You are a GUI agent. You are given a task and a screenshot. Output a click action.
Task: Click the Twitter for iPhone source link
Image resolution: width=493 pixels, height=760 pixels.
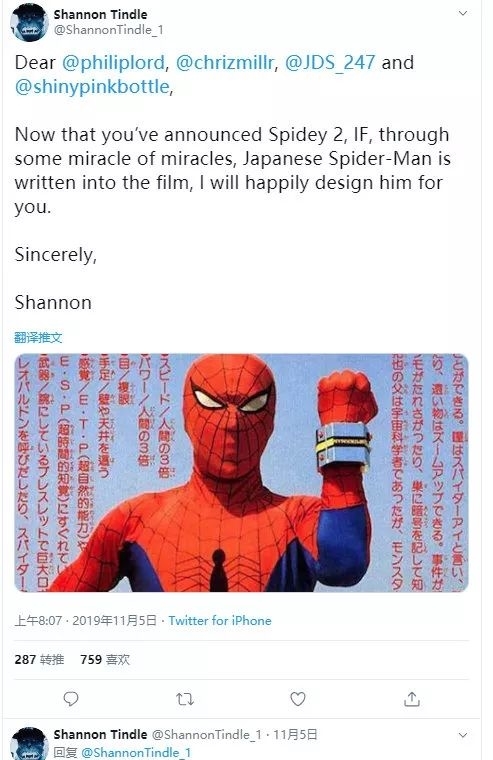(220, 620)
